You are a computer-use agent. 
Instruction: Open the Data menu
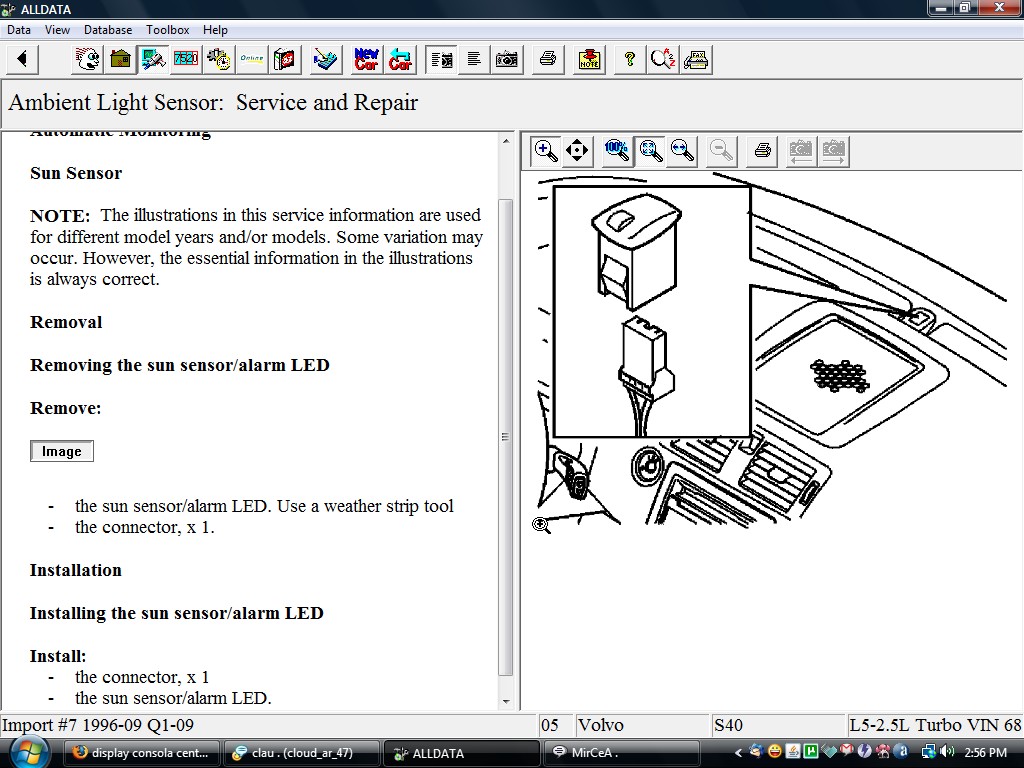click(x=19, y=30)
